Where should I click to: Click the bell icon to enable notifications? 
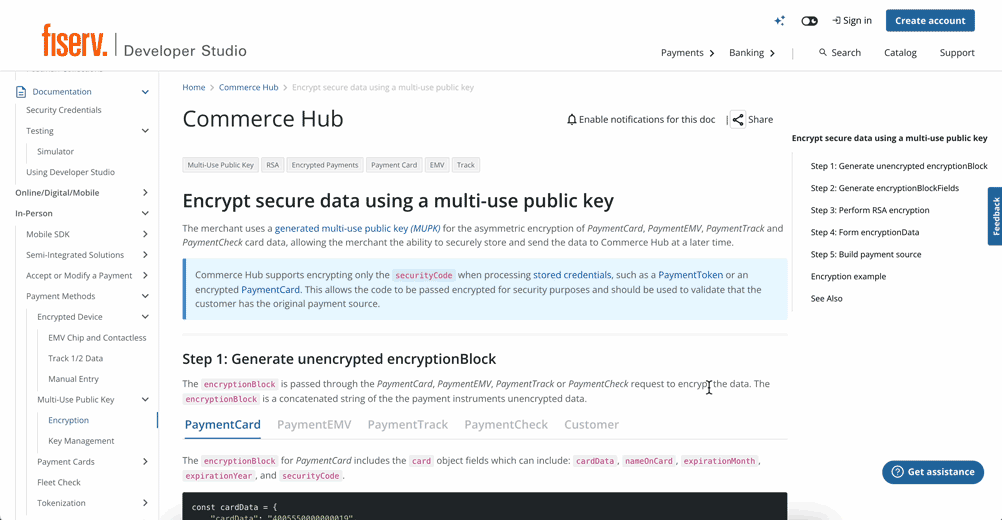point(572,120)
